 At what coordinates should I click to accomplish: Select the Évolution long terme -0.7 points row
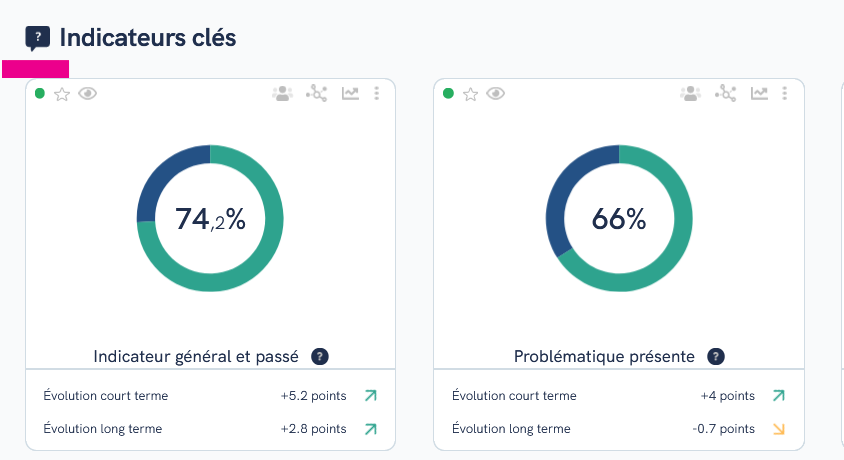[618, 429]
